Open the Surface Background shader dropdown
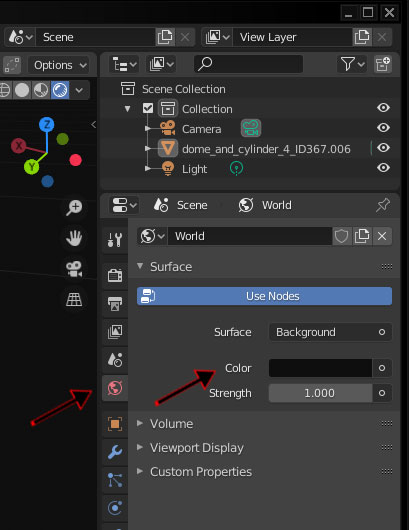This screenshot has width=409, height=530. (x=330, y=332)
